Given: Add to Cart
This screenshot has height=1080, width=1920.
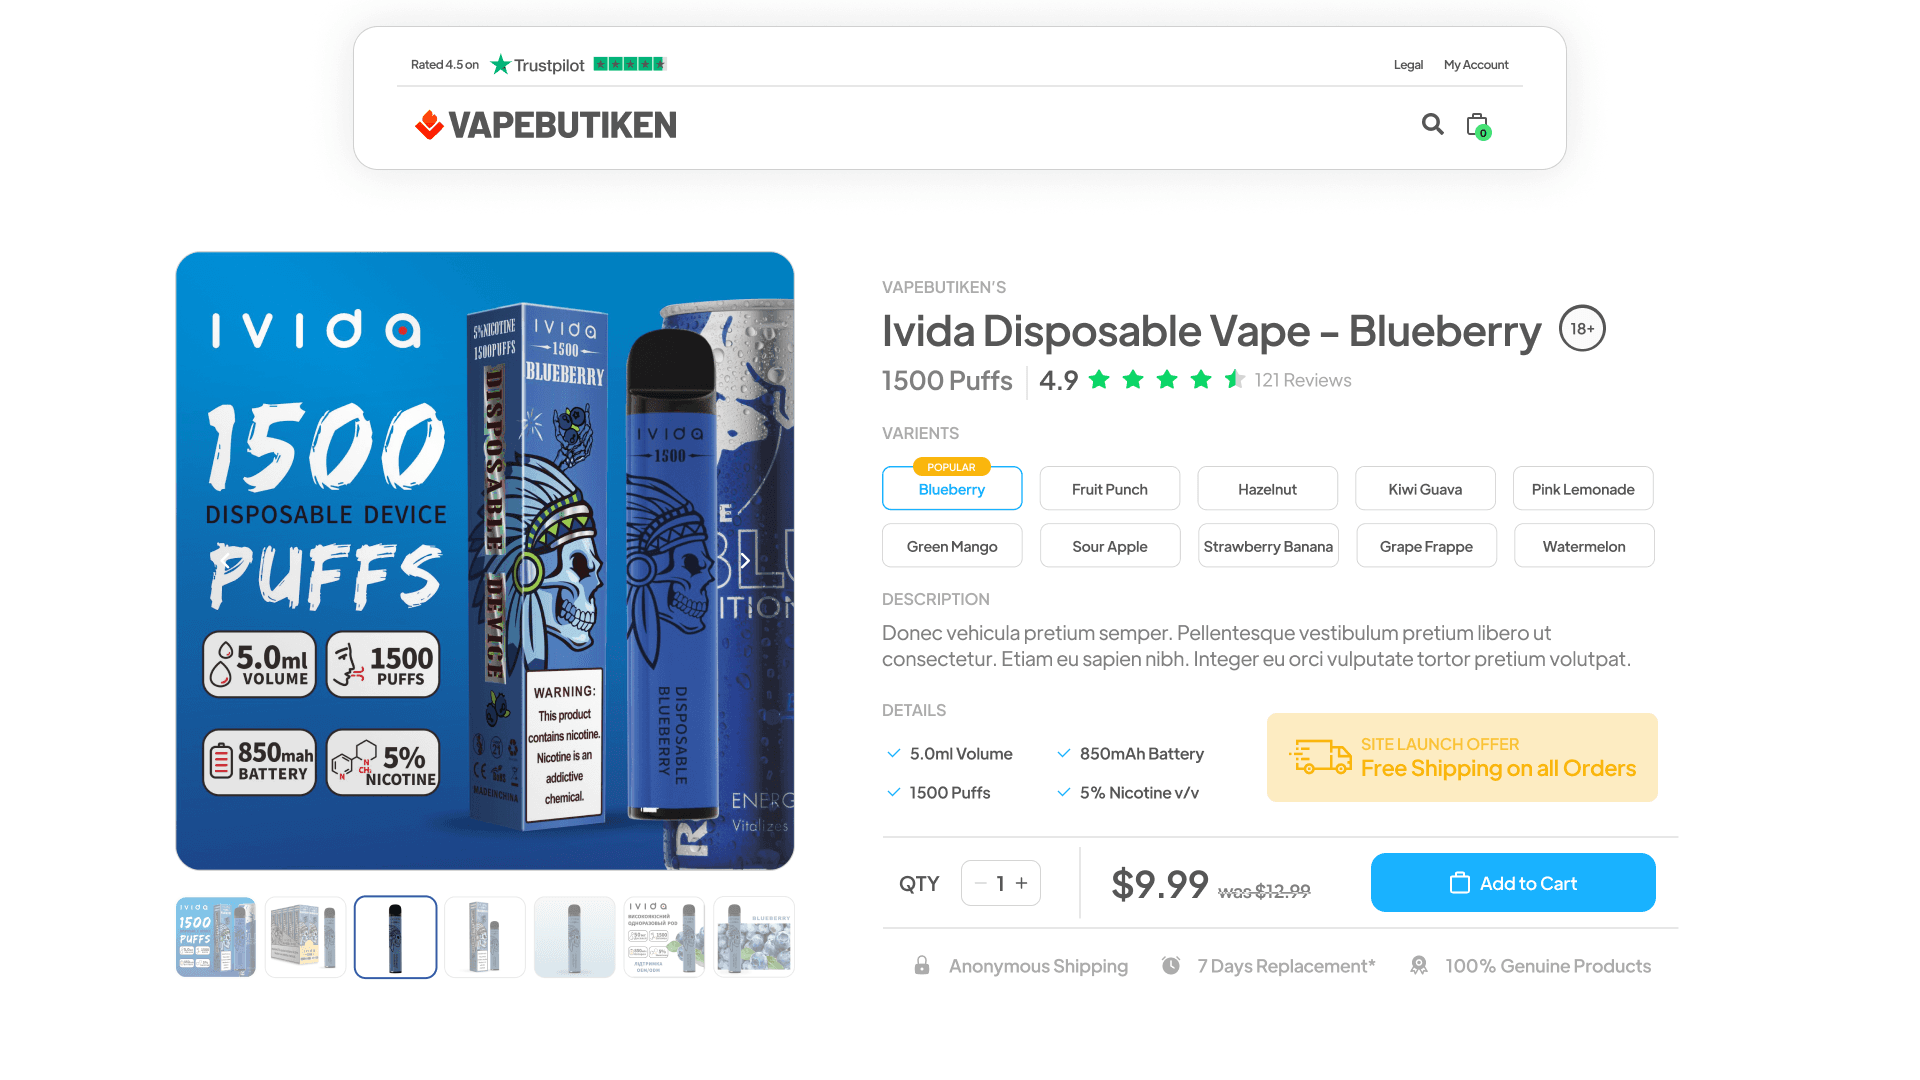Looking at the screenshot, I should [1513, 883].
